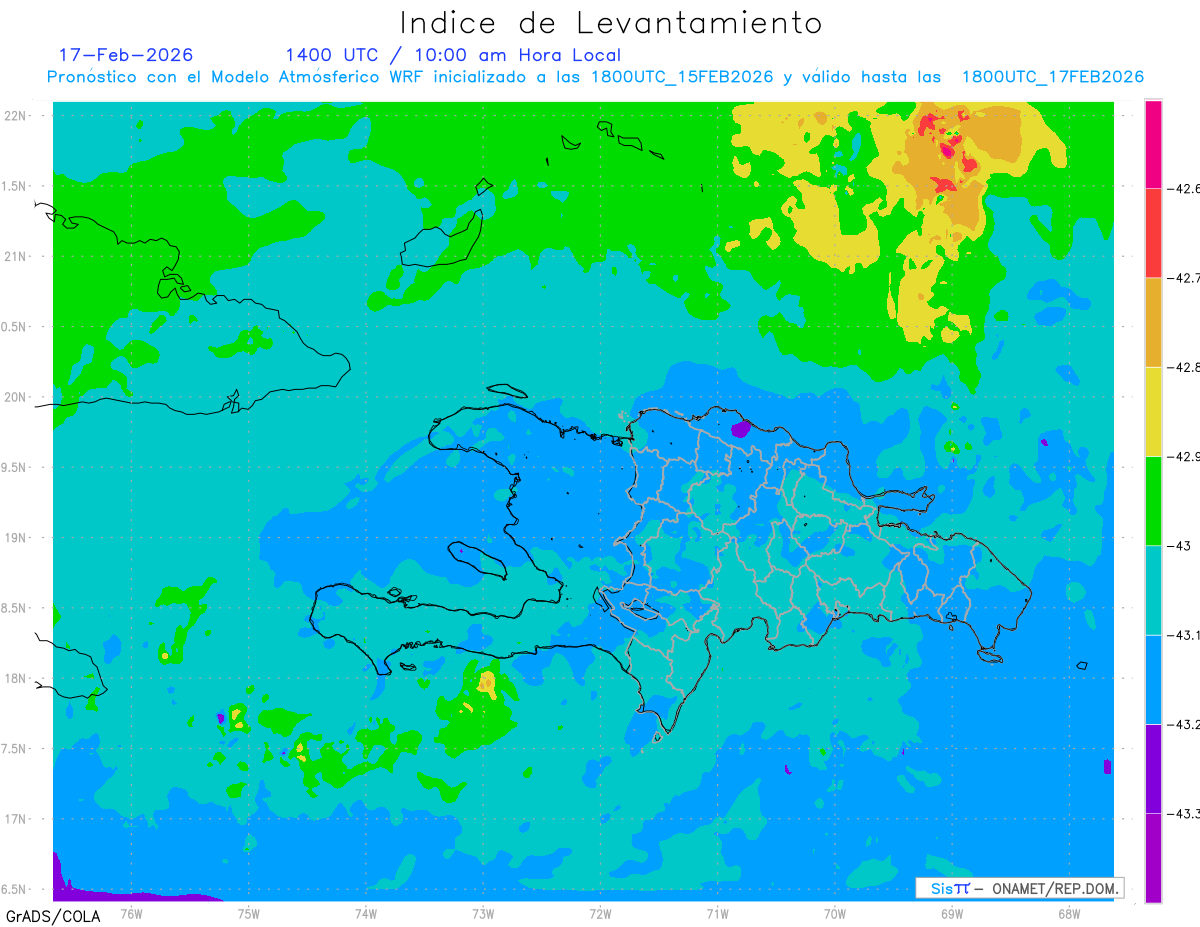The width and height of the screenshot is (1200, 927).
Task: Click latitude label '20N'
Action: tap(17, 397)
